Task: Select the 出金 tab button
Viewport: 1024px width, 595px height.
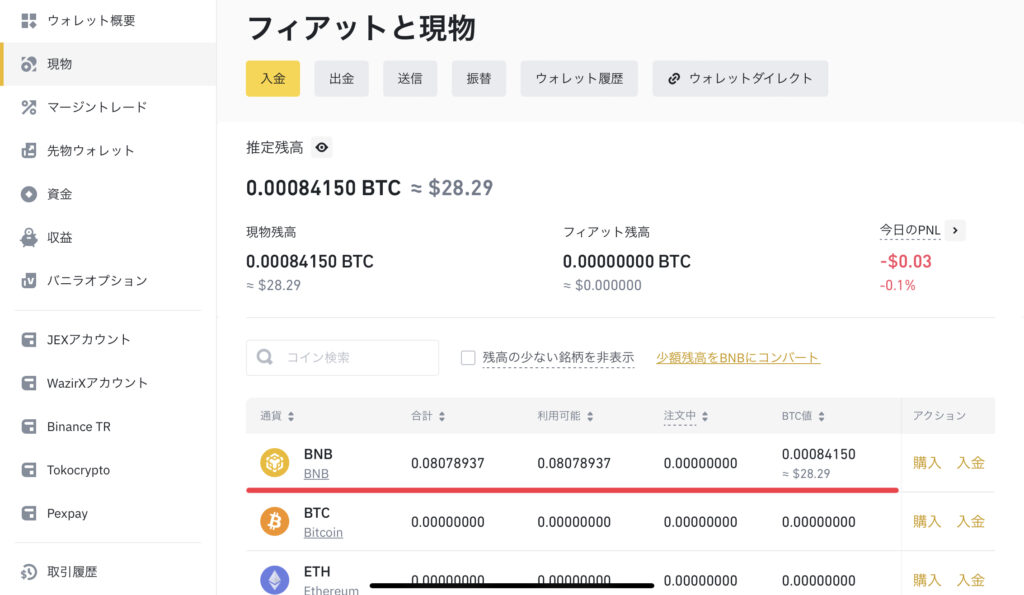Action: [x=342, y=78]
